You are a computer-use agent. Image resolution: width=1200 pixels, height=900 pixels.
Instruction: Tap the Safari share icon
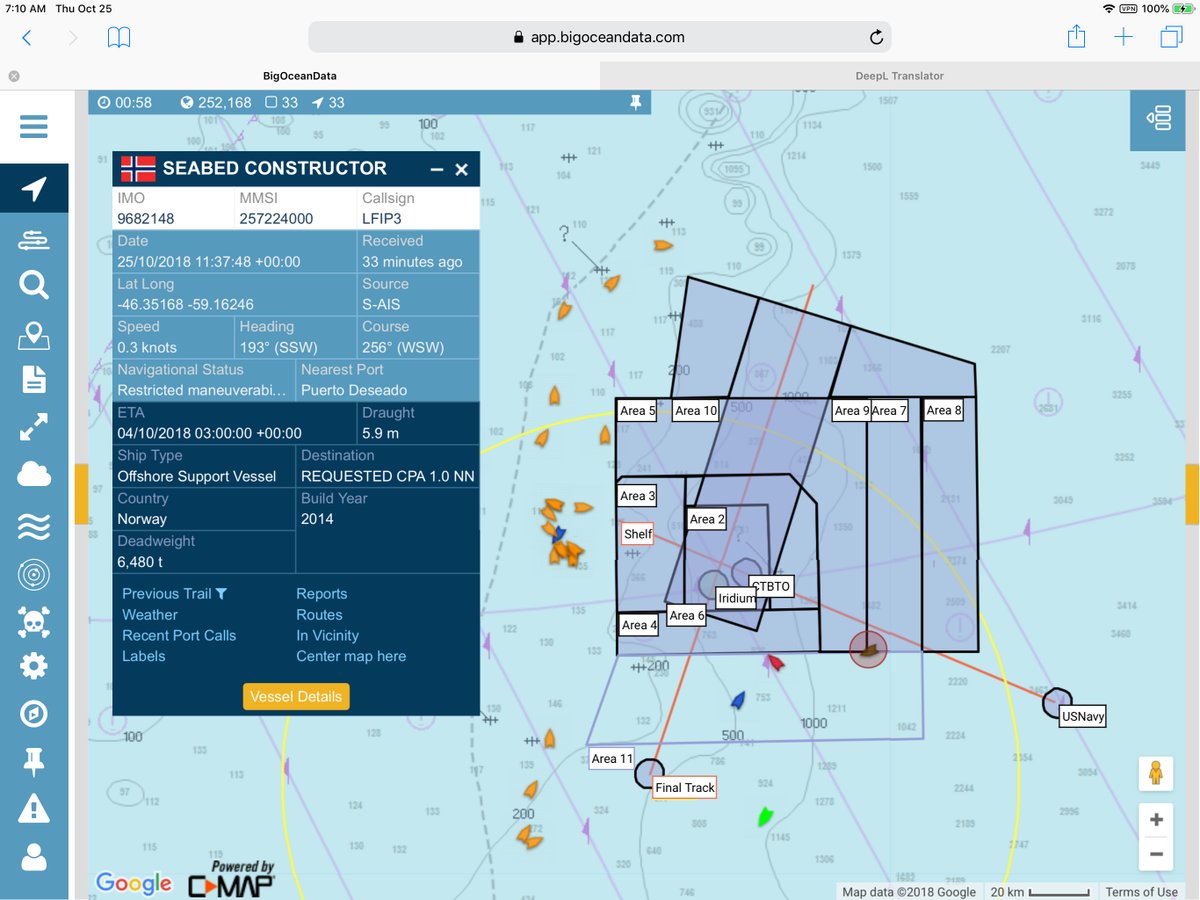coord(1076,36)
